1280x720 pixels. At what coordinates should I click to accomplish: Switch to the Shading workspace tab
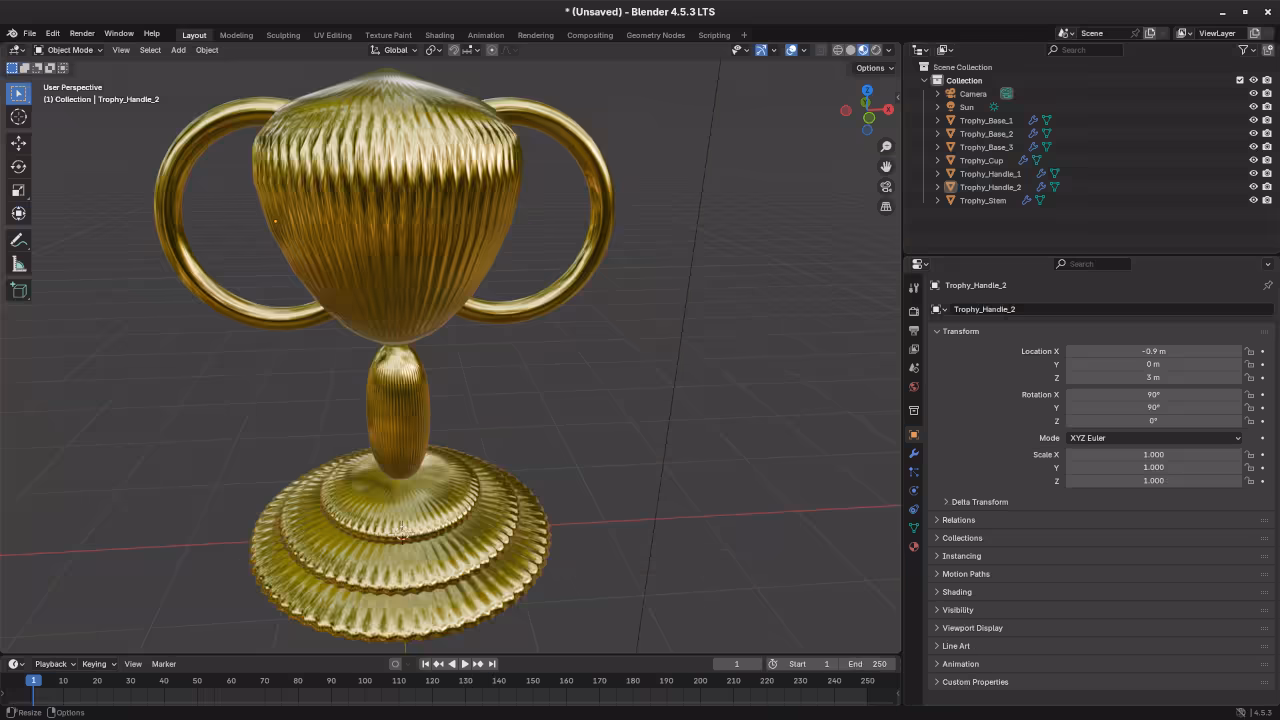click(439, 35)
